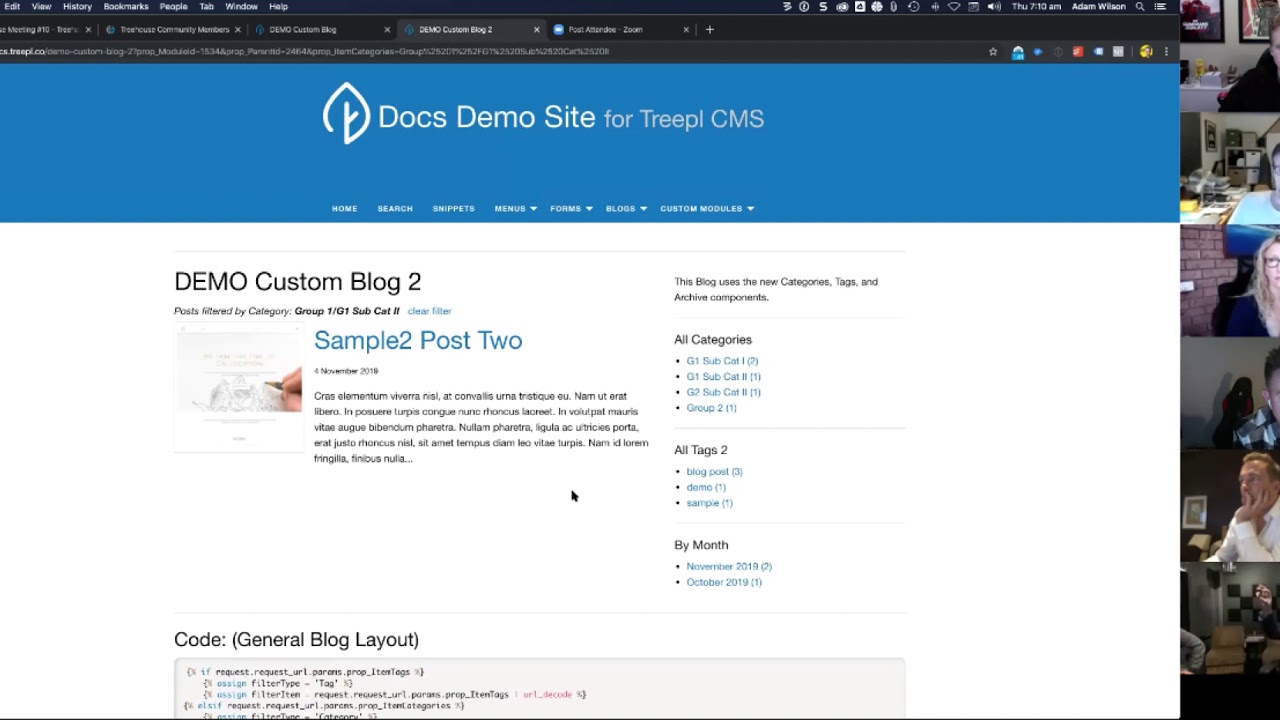1280x720 pixels.
Task: Expand the BLOGS dropdown in navigation
Action: 626,209
